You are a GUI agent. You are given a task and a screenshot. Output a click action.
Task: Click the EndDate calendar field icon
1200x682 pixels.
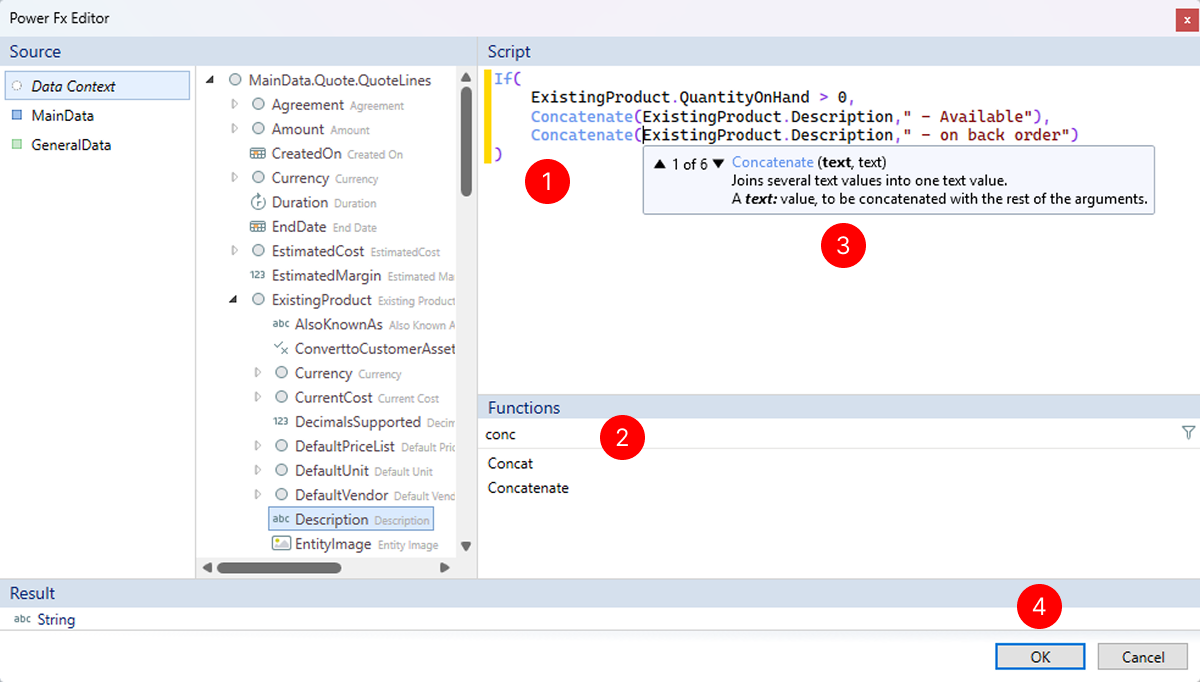[x=257, y=227]
